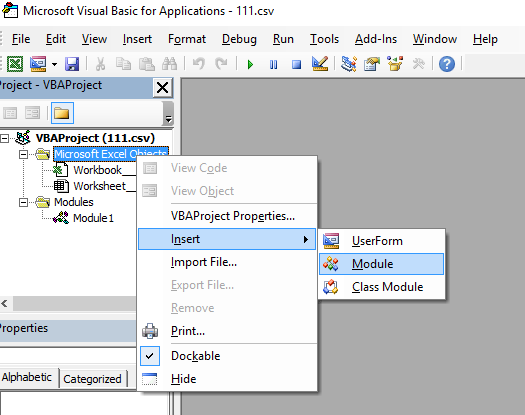Switch to the Alphabetic properties tab
The width and height of the screenshot is (525, 415).
point(27,377)
